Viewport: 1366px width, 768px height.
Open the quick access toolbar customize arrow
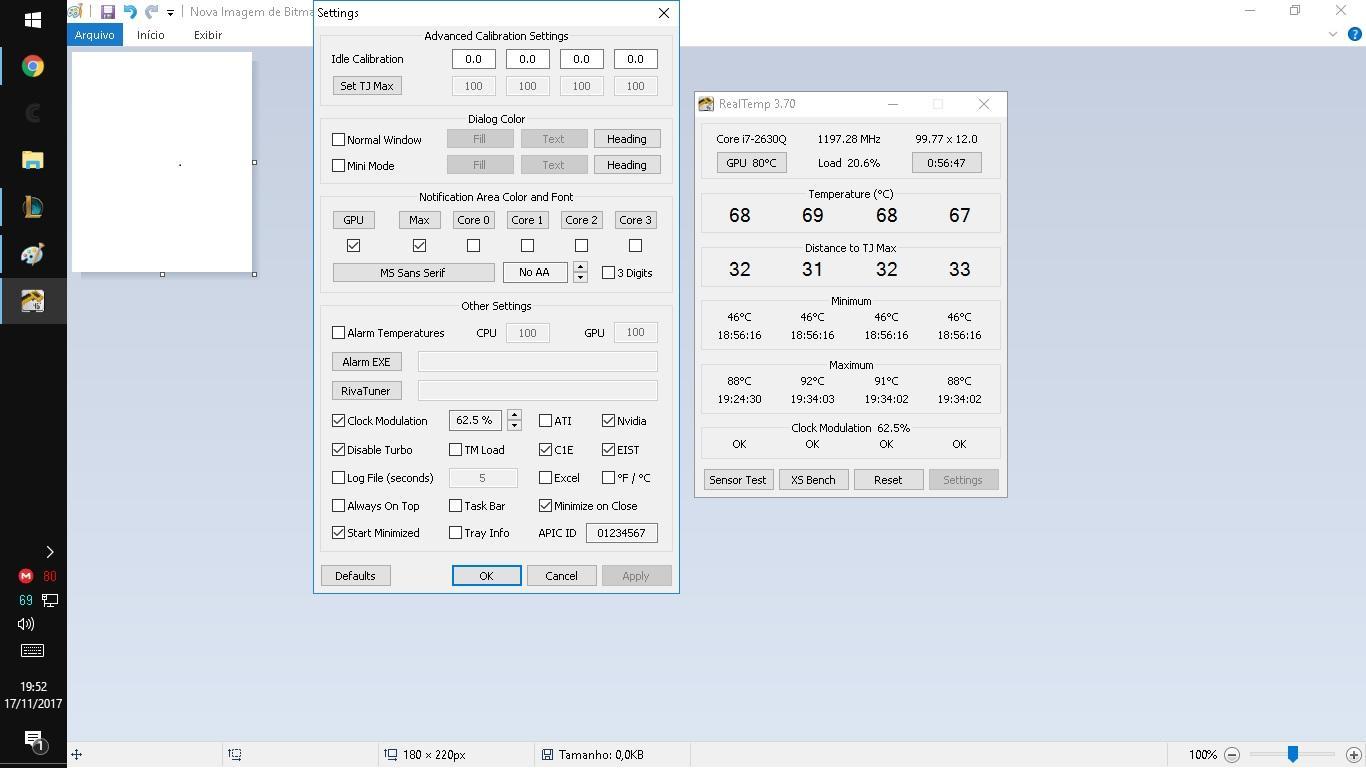pos(170,13)
